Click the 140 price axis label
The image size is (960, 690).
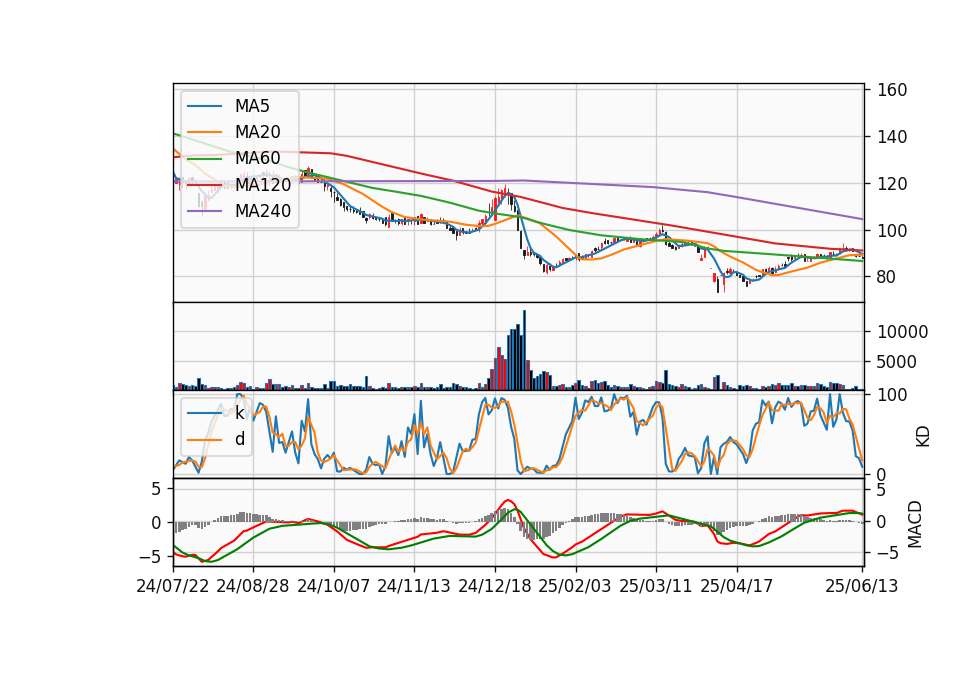click(892, 137)
